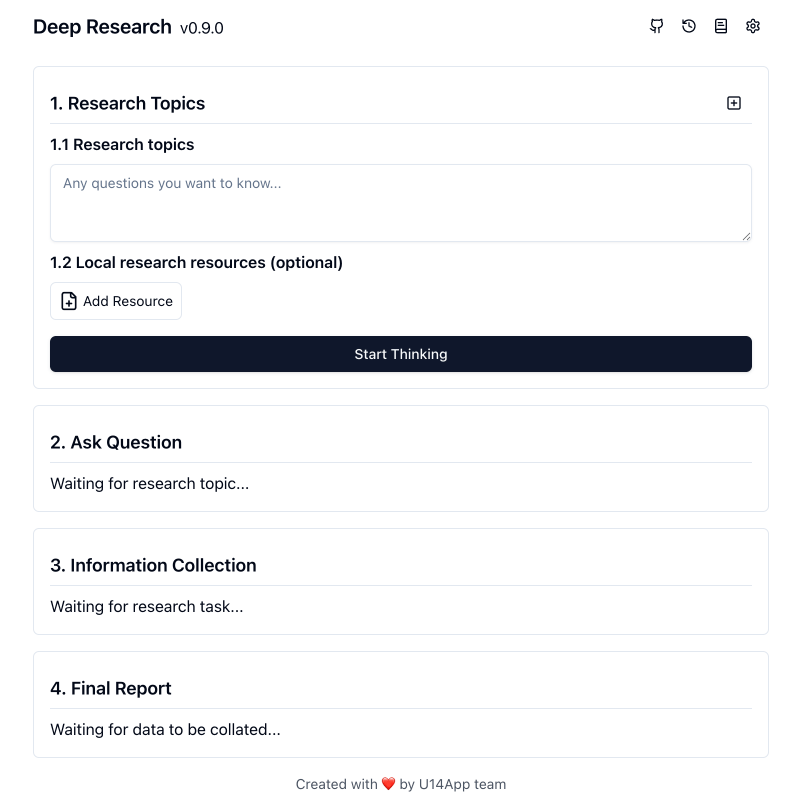Image resolution: width=800 pixels, height=800 pixels.
Task: Click the plus-square icon beside Research Topics
Action: coord(734,103)
